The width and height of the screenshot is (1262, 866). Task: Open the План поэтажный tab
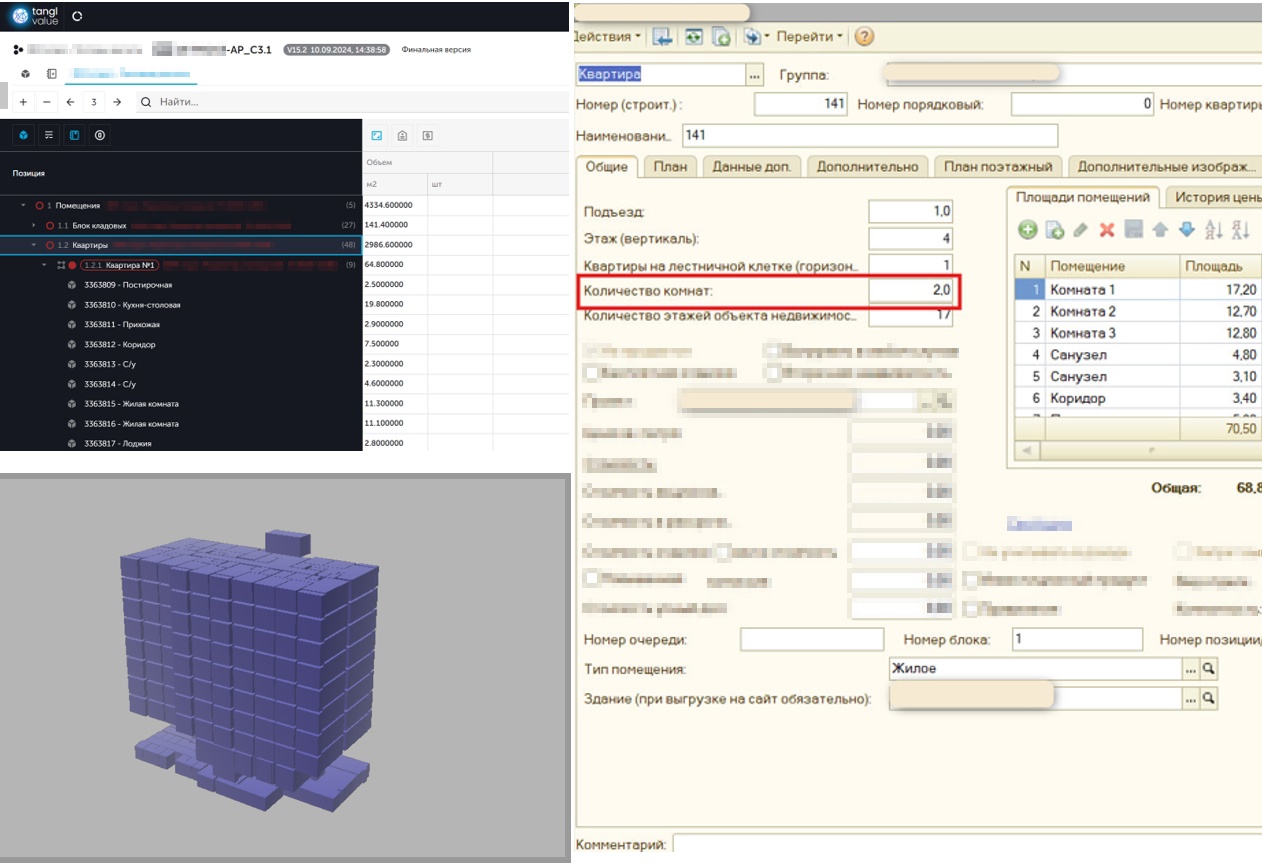click(x=997, y=167)
